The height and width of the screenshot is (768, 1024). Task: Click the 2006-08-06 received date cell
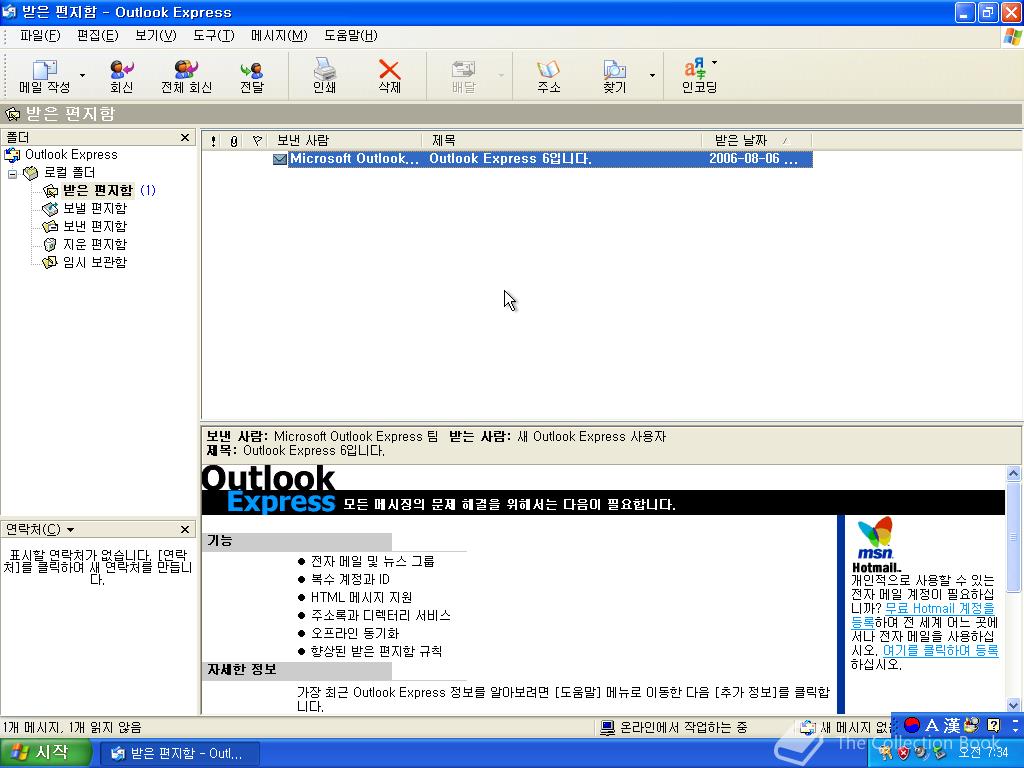coord(753,159)
